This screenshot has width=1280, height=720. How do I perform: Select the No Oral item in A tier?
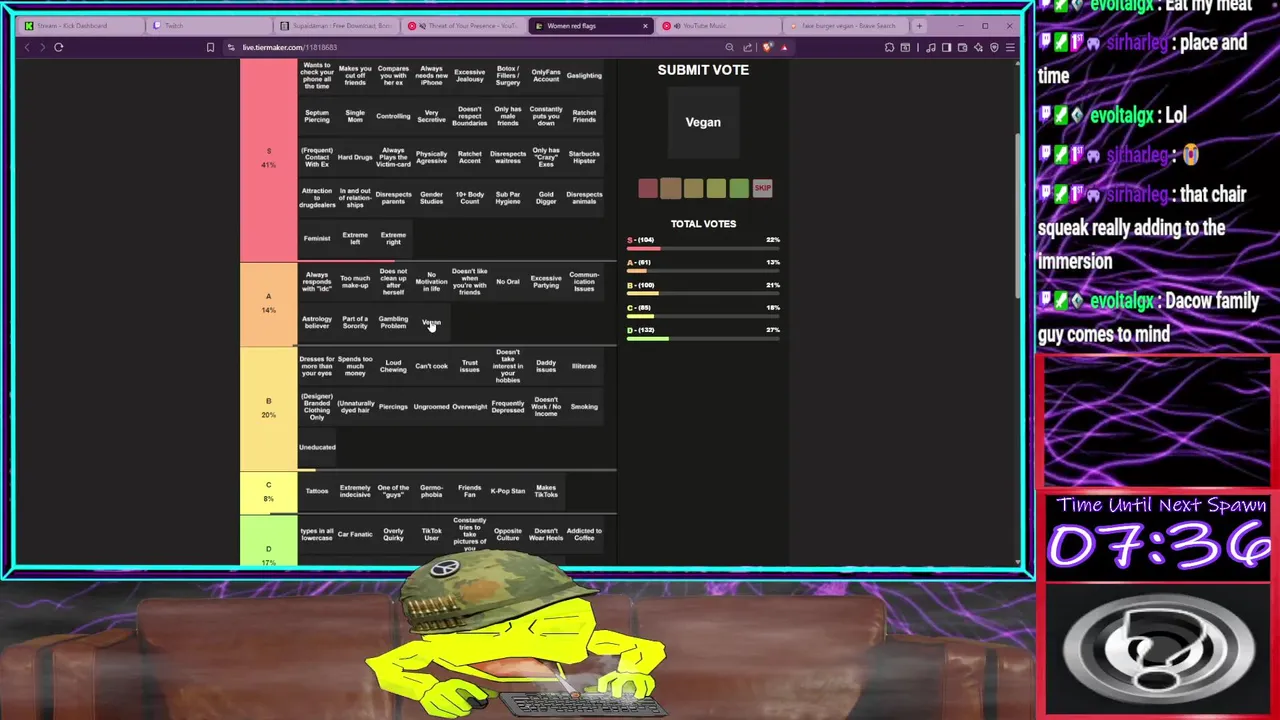tap(508, 282)
